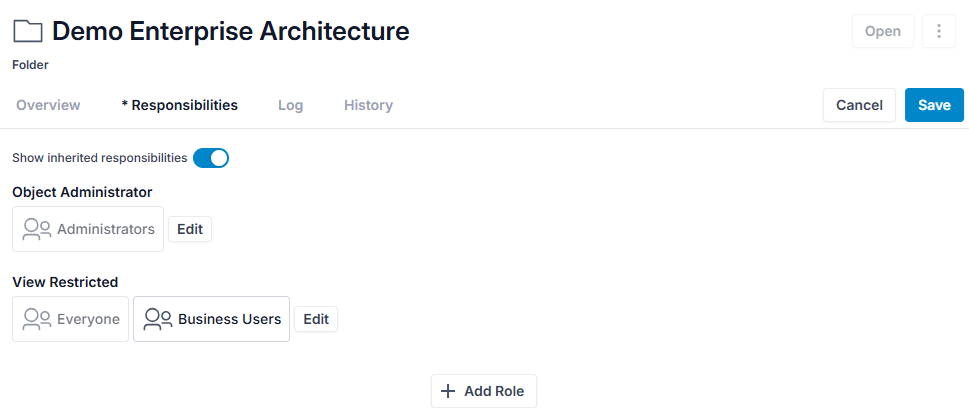The image size is (969, 418).
Task: Add a new role
Action: tap(484, 391)
